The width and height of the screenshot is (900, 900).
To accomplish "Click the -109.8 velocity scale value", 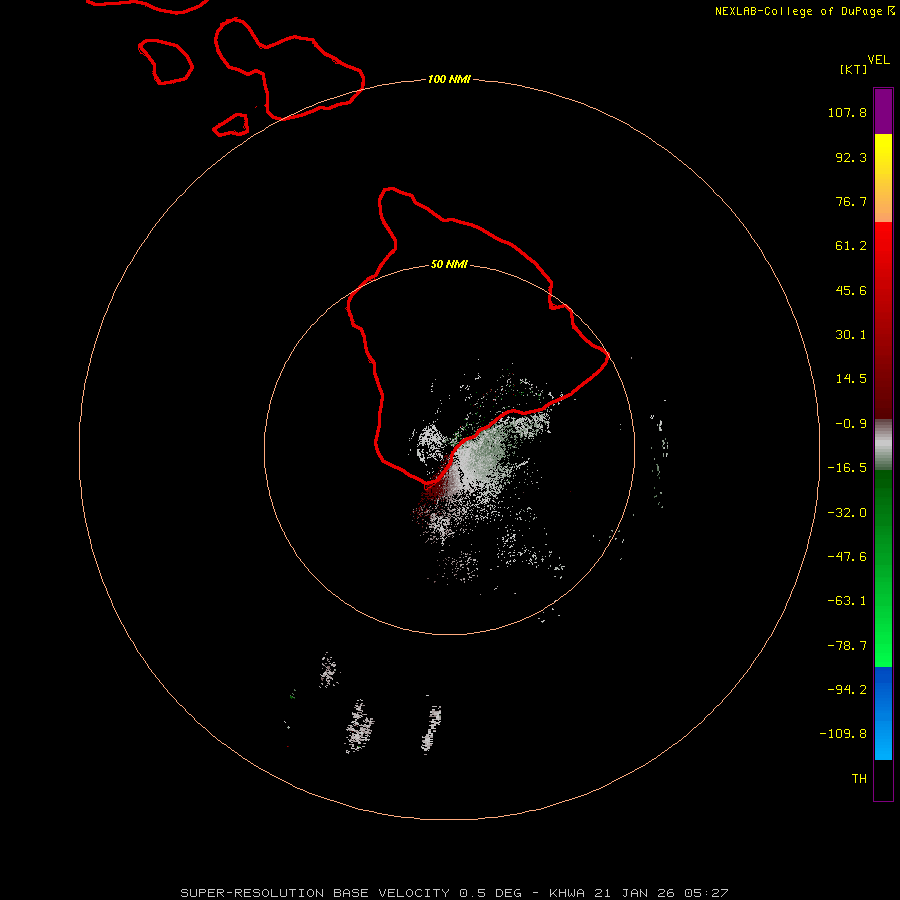I will [843, 734].
